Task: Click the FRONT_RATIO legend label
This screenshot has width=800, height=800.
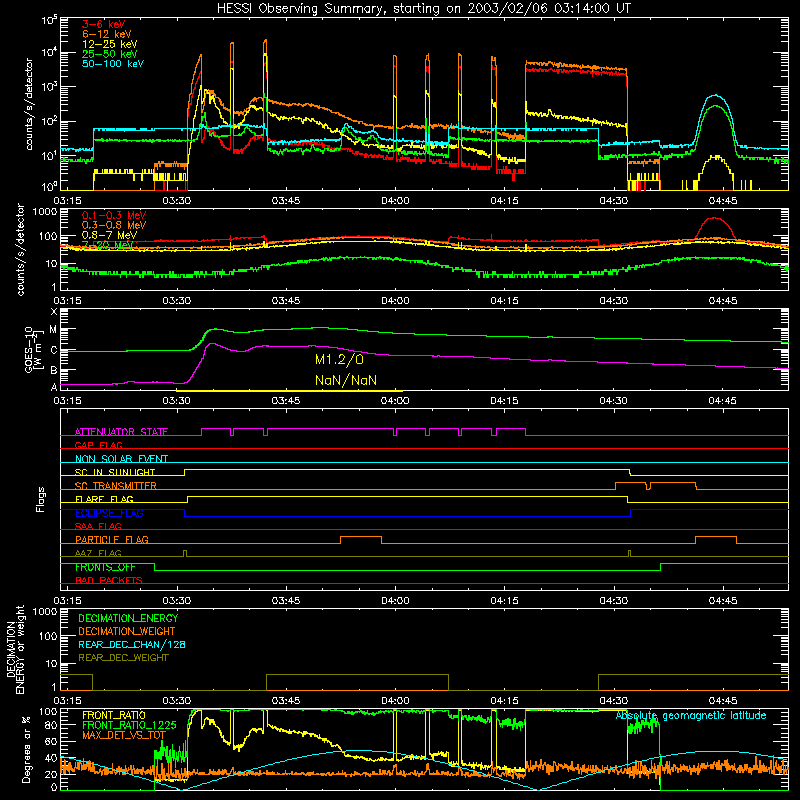Action: pos(114,715)
